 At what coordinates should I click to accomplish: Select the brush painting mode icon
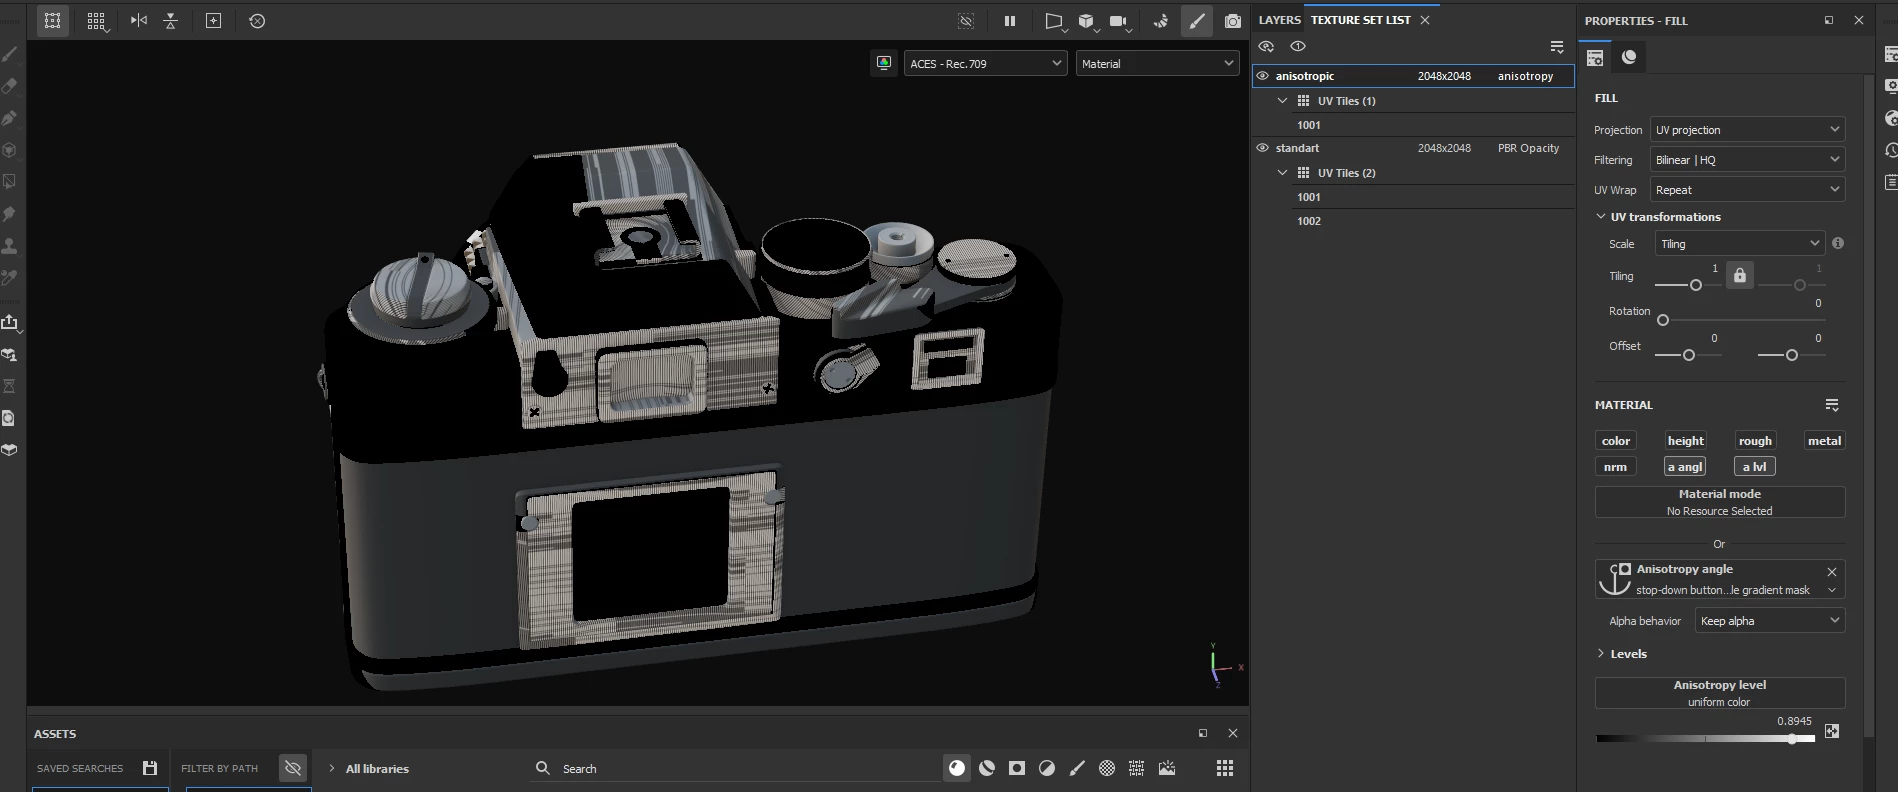click(x=1197, y=21)
